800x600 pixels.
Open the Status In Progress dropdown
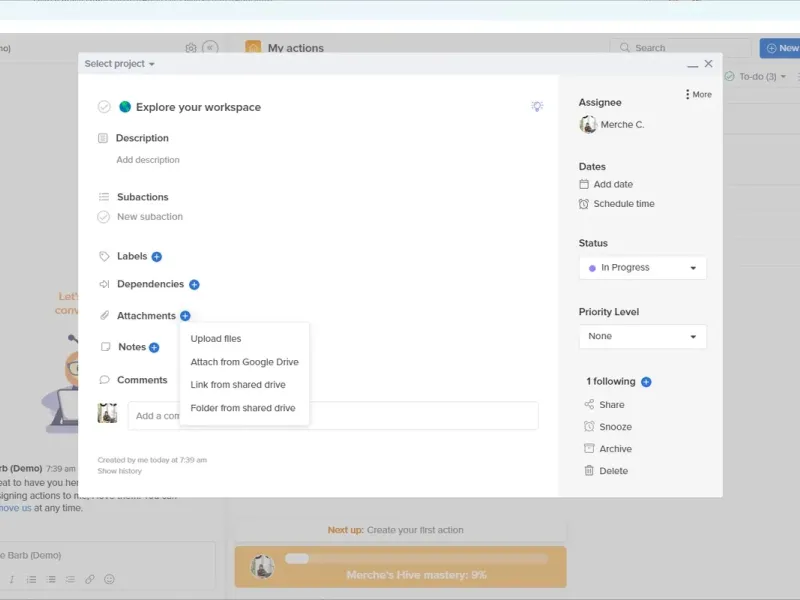pyautogui.click(x=643, y=268)
